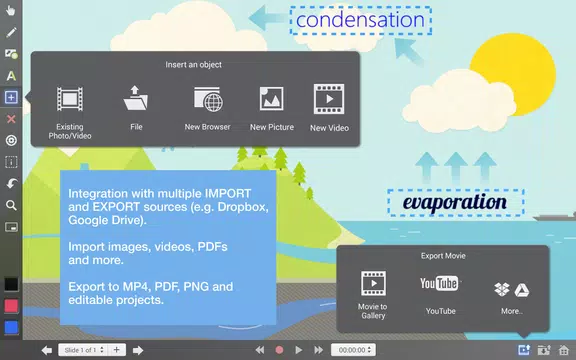Choose the black color swatch

coord(11,284)
